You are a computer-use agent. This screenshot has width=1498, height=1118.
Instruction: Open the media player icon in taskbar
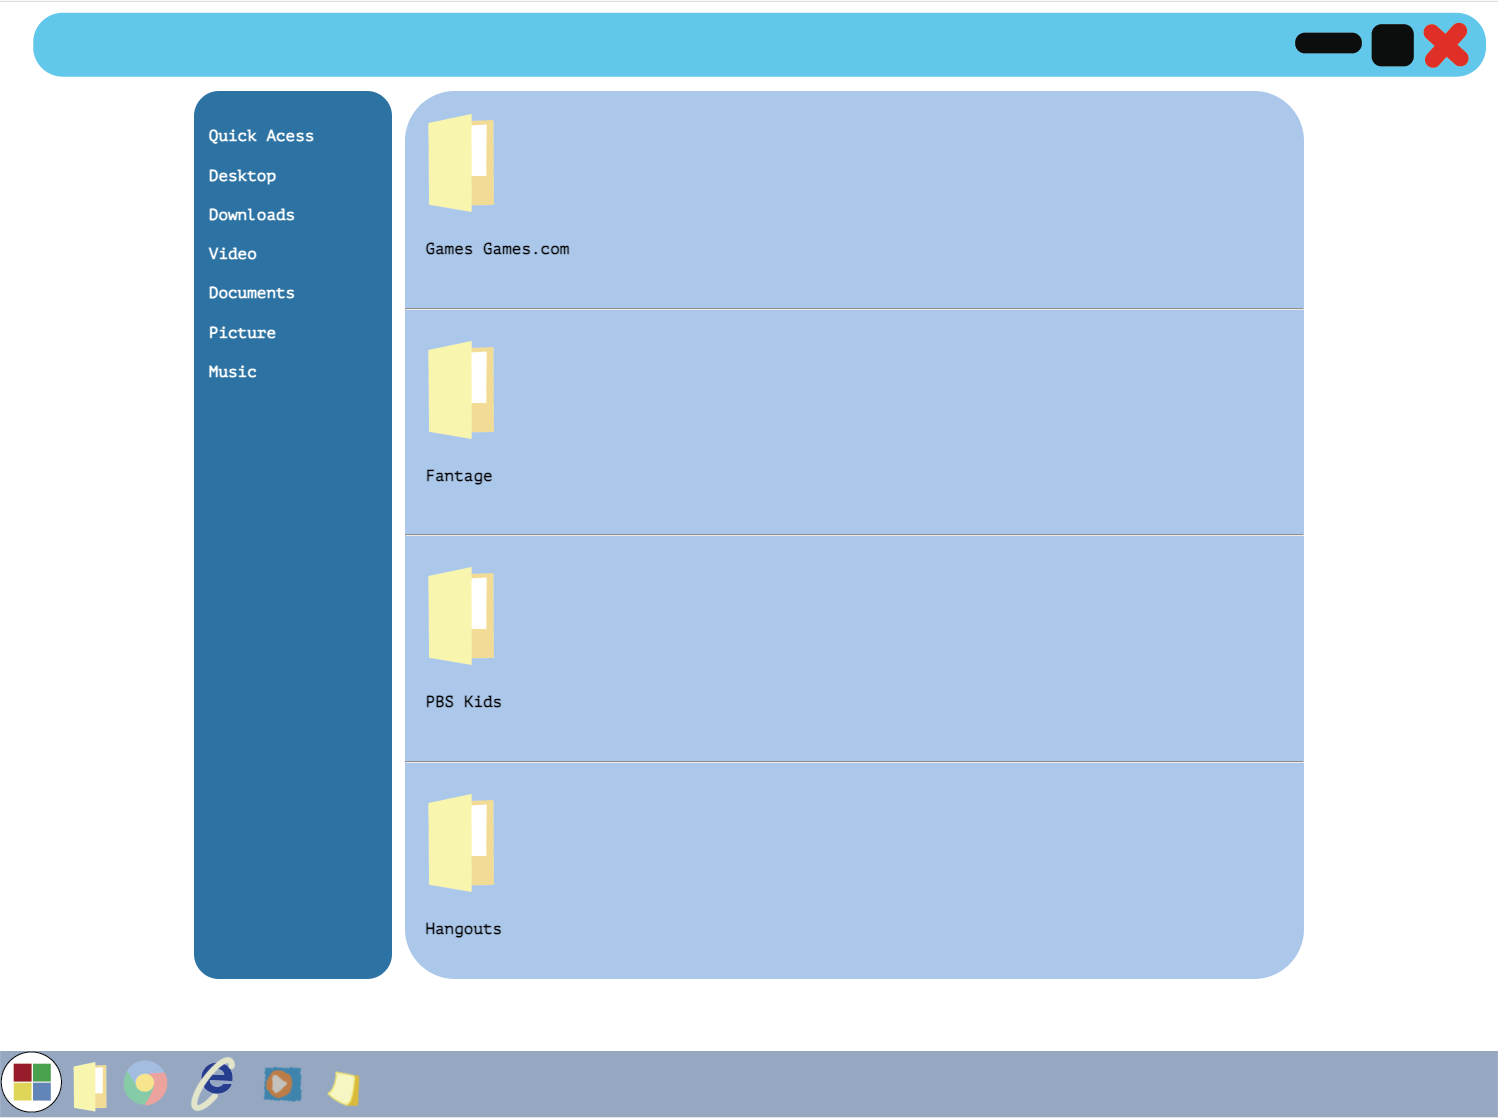pos(282,1083)
